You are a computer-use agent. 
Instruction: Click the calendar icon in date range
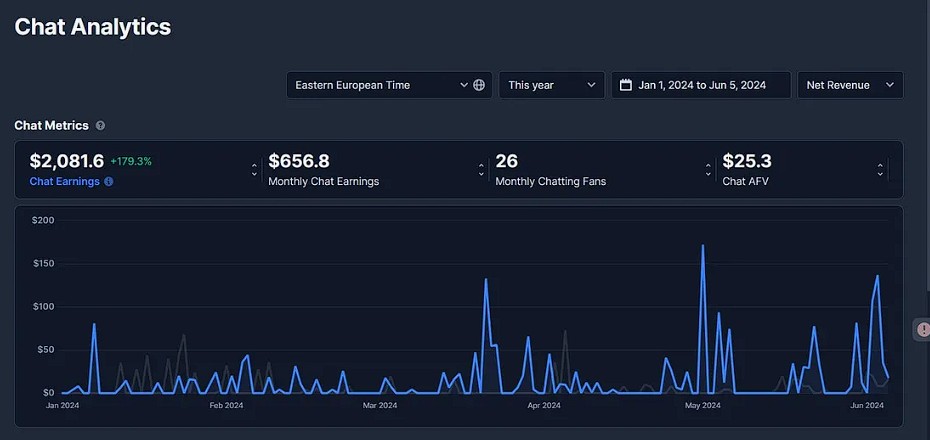(x=626, y=85)
